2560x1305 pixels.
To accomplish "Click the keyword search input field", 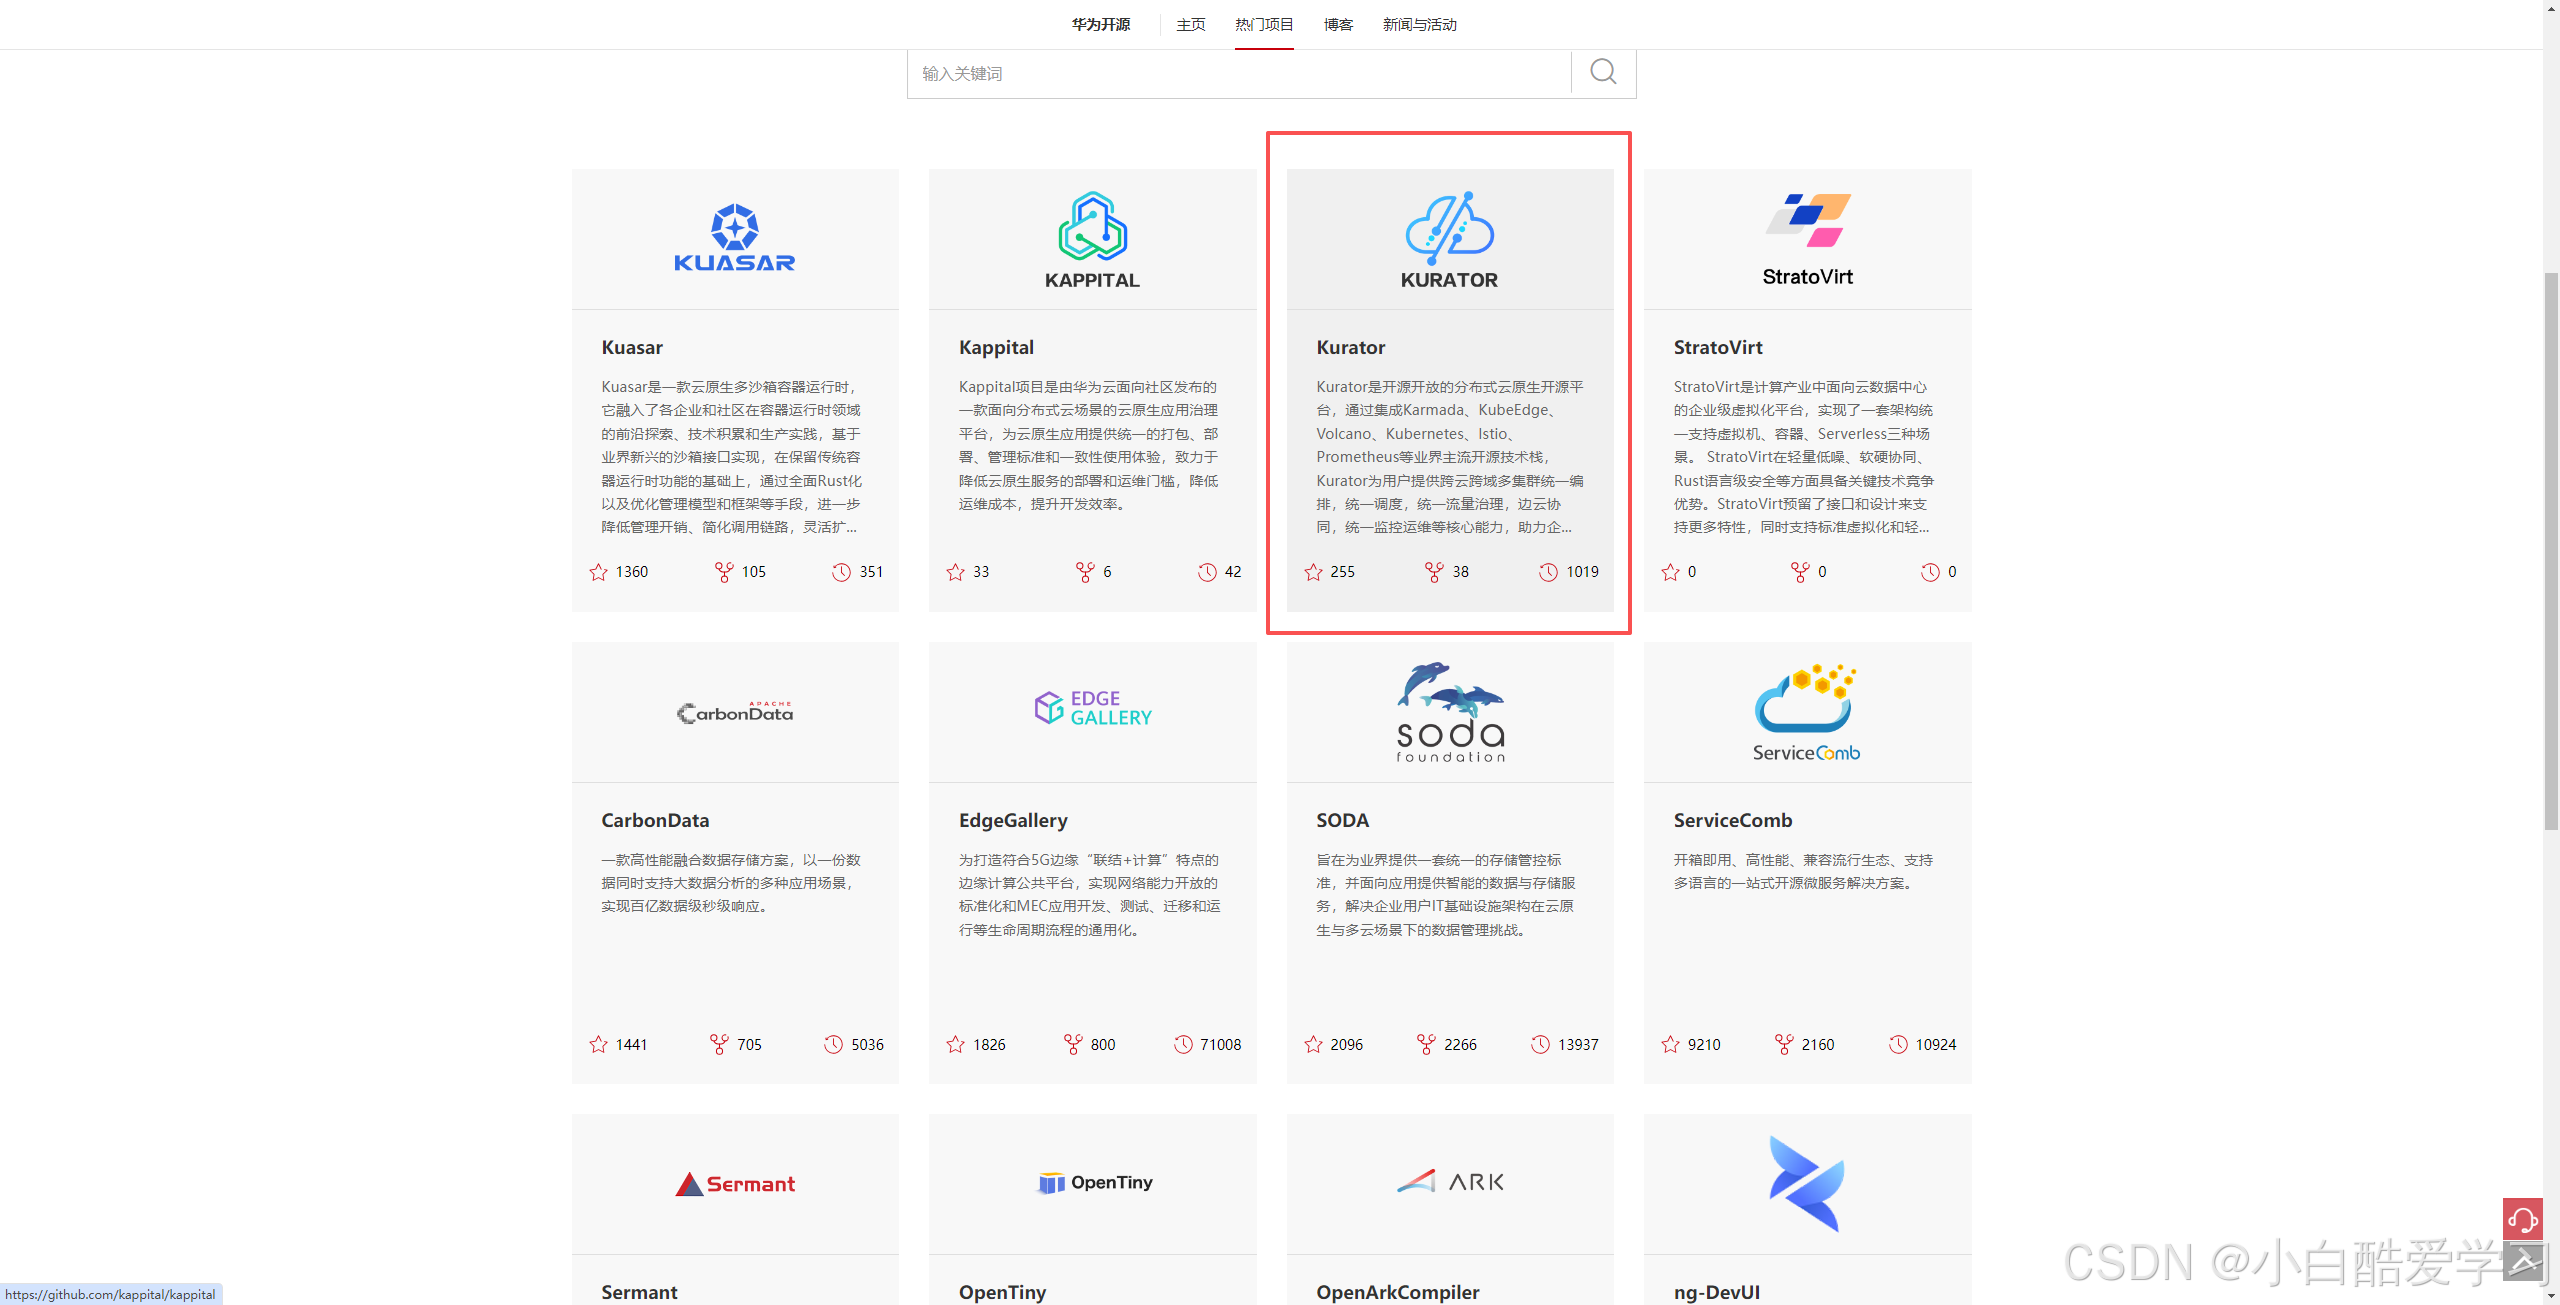I will (x=1238, y=73).
